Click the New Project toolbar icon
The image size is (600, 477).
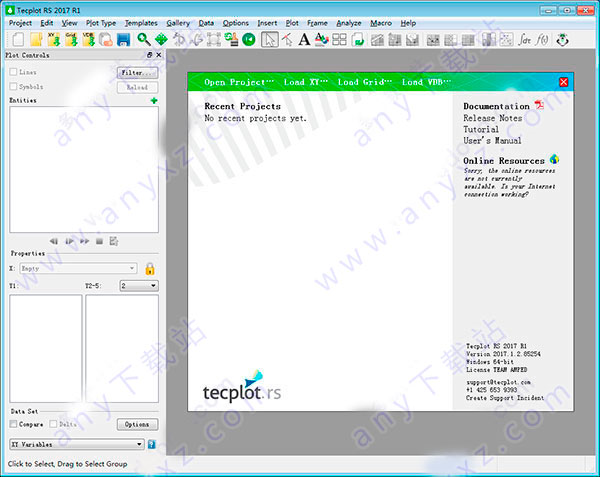[18, 39]
